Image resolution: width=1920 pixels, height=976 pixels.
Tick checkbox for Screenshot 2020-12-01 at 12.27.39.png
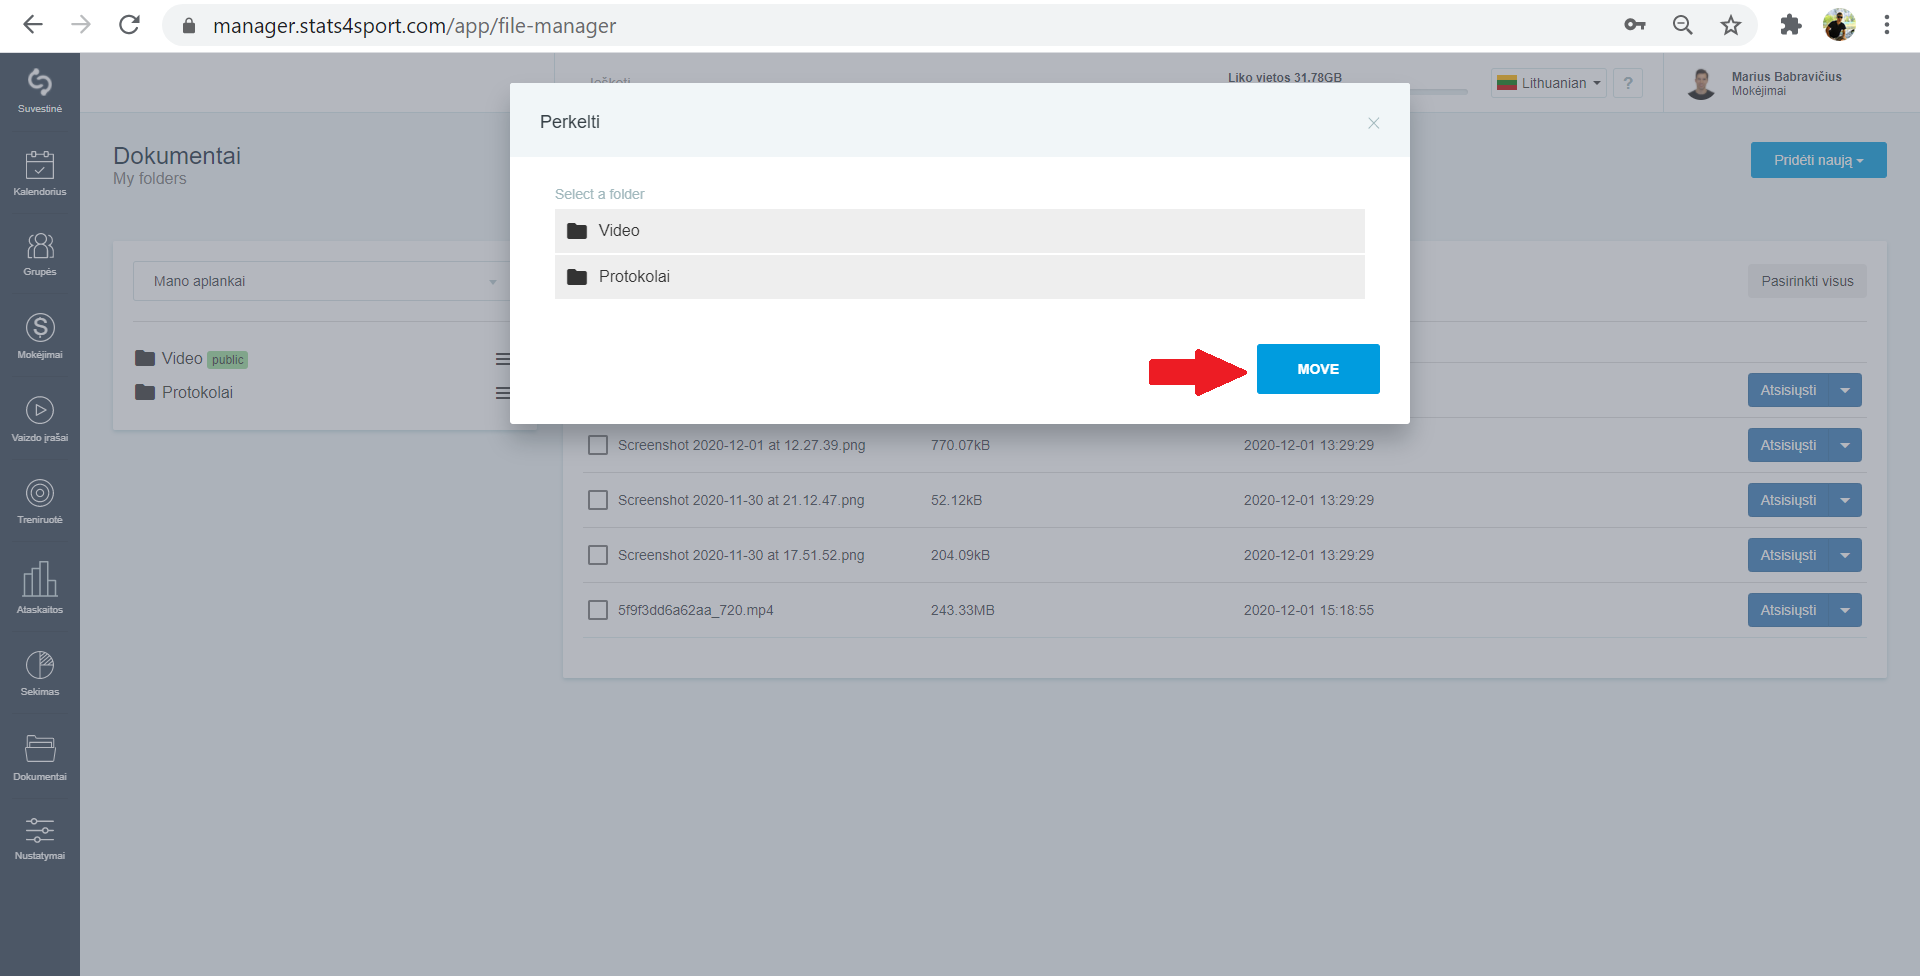coord(598,445)
